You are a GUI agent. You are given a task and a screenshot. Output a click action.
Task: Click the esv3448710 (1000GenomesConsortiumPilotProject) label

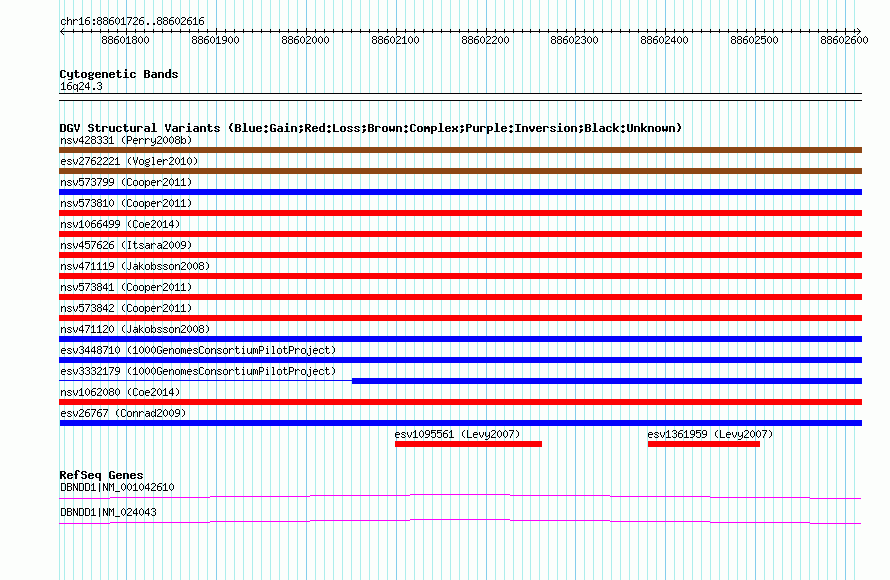click(198, 350)
